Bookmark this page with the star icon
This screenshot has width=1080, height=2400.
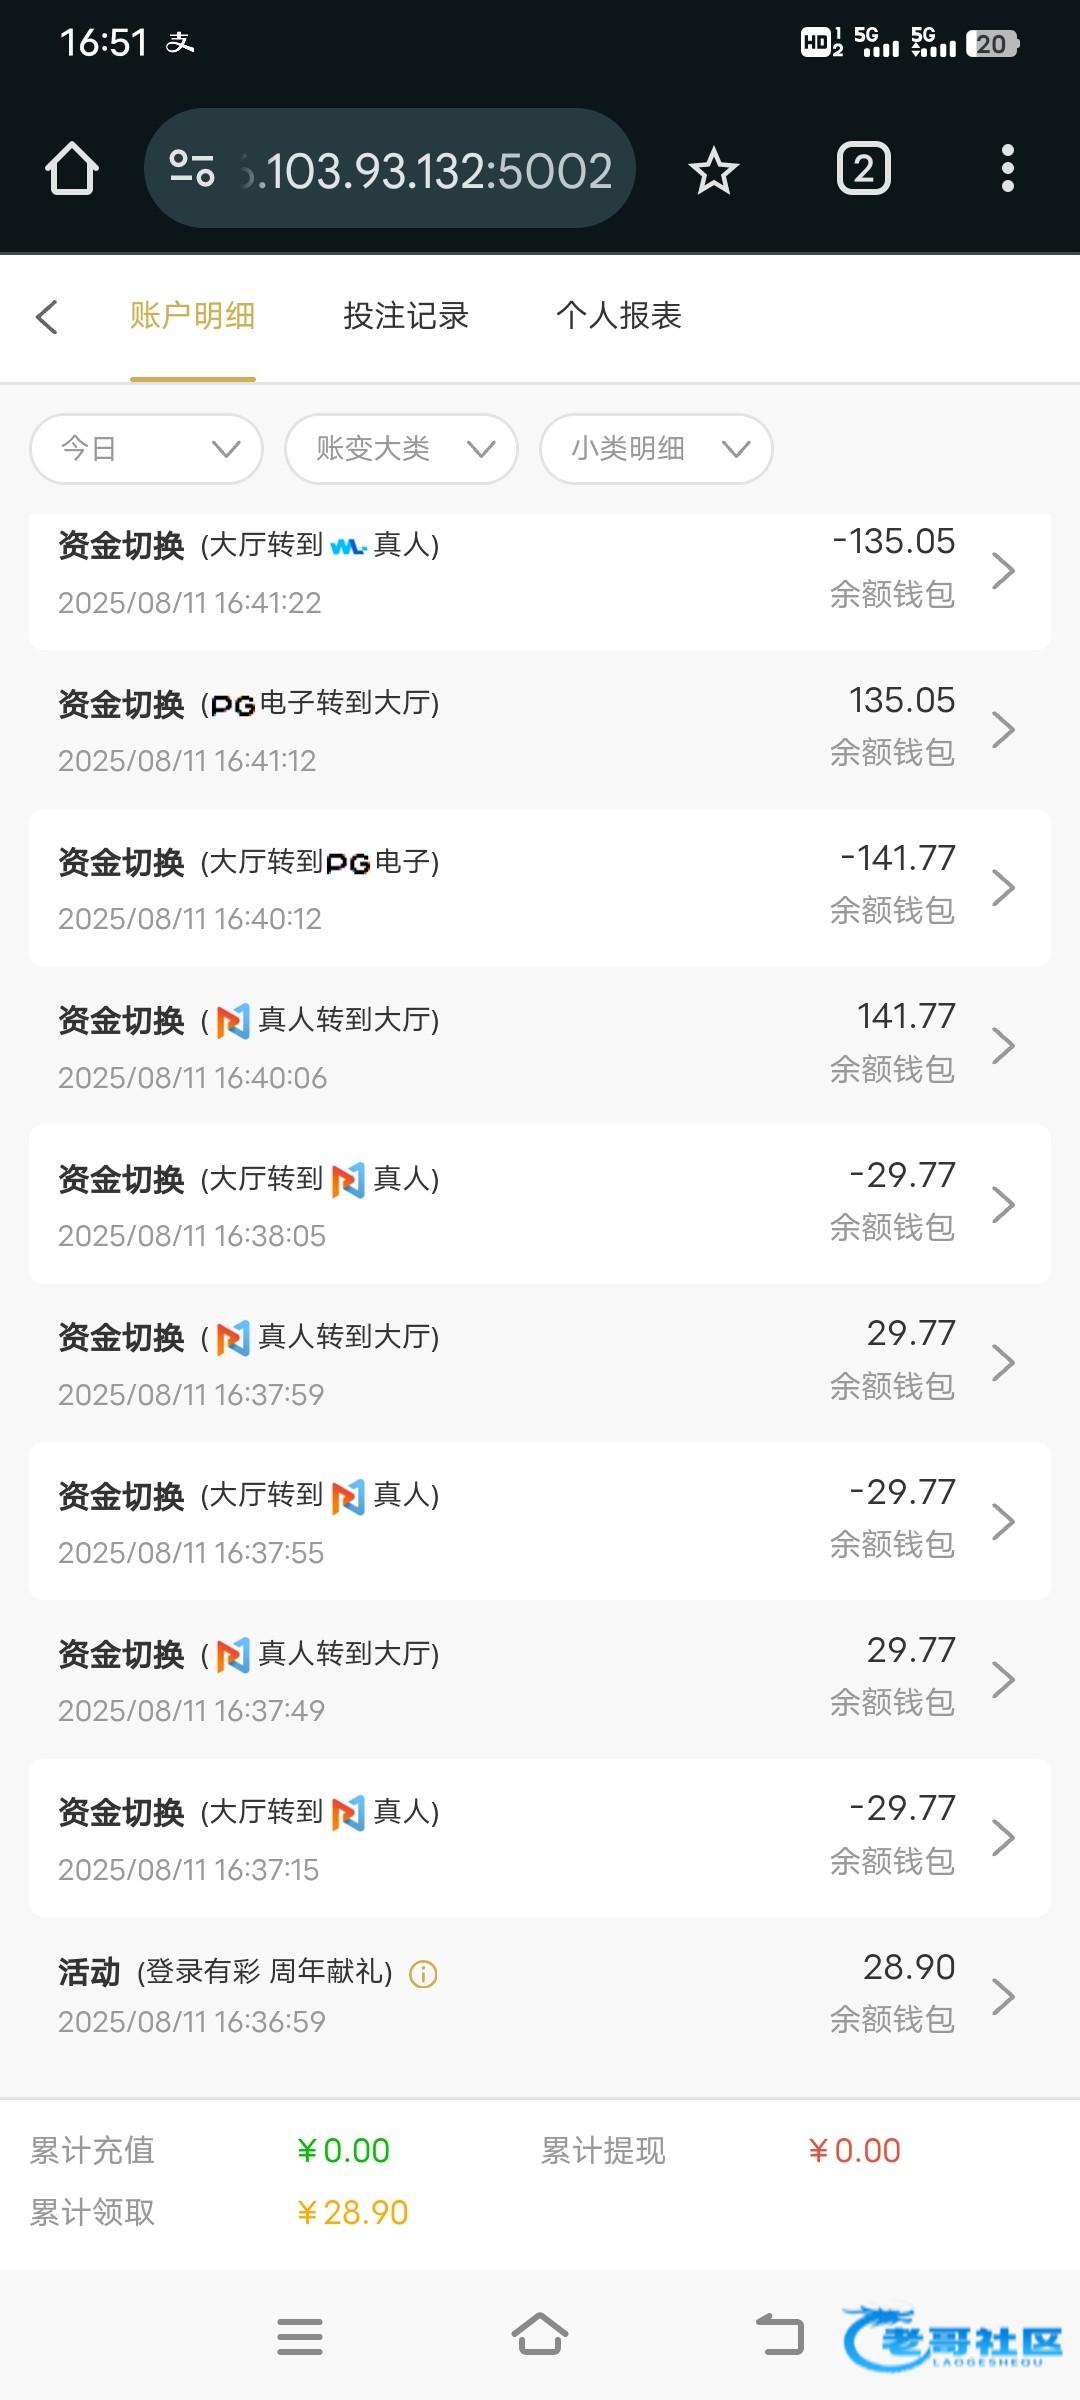tap(713, 170)
